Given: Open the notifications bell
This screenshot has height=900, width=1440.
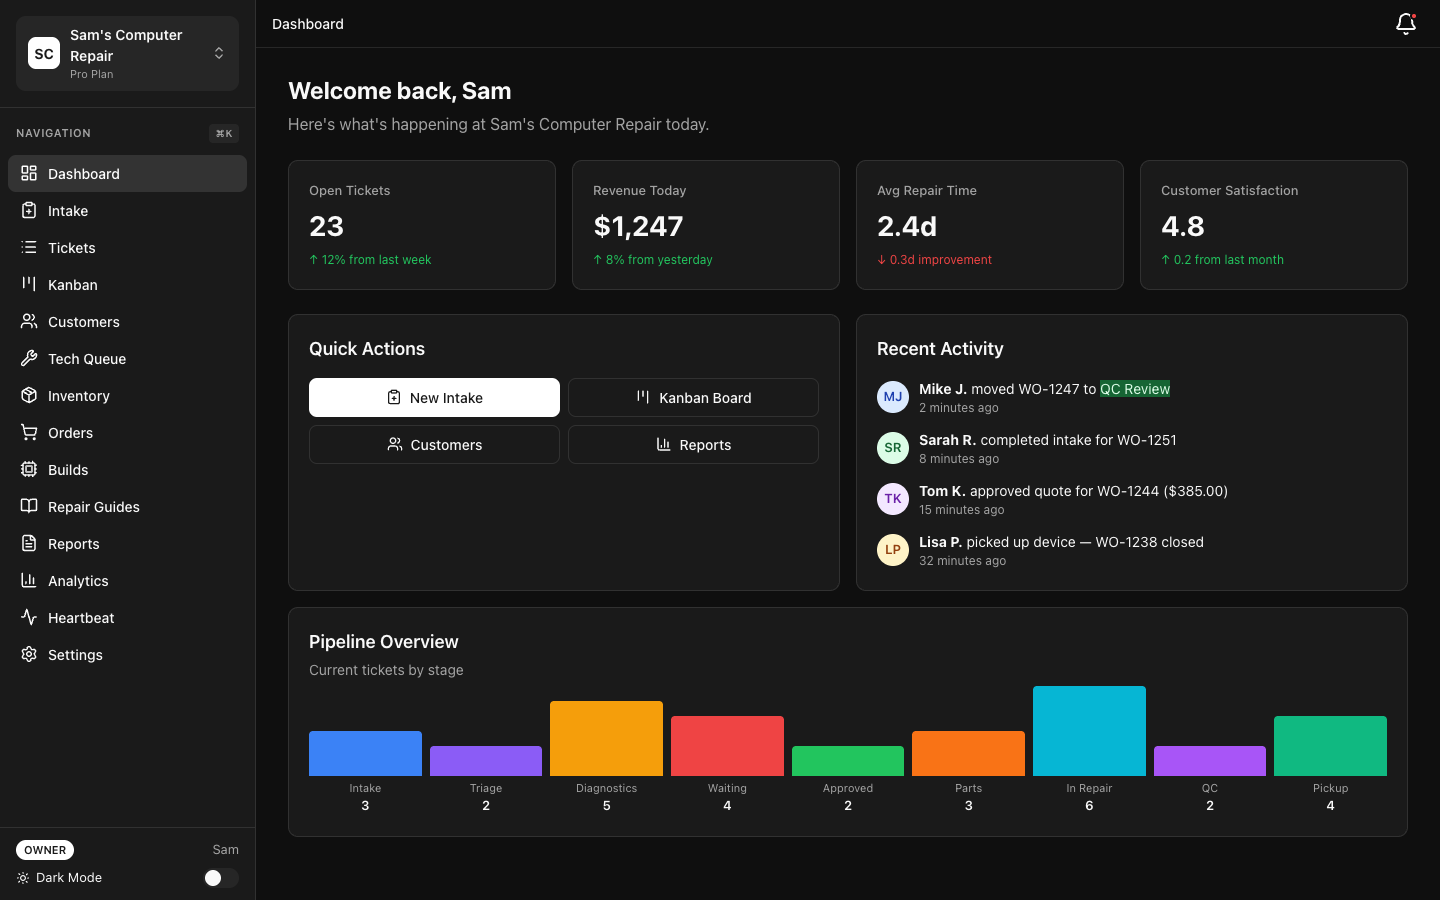Looking at the screenshot, I should pyautogui.click(x=1406, y=23).
